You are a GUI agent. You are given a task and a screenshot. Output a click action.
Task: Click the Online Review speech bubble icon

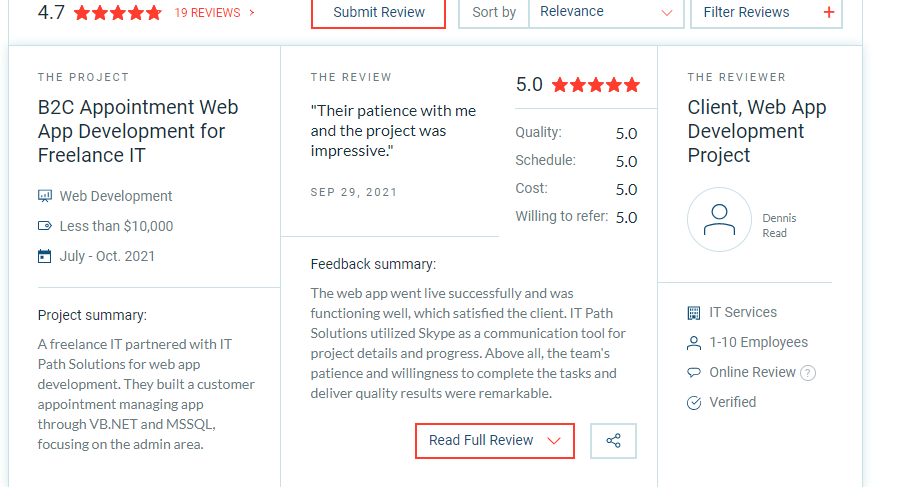[x=694, y=373]
